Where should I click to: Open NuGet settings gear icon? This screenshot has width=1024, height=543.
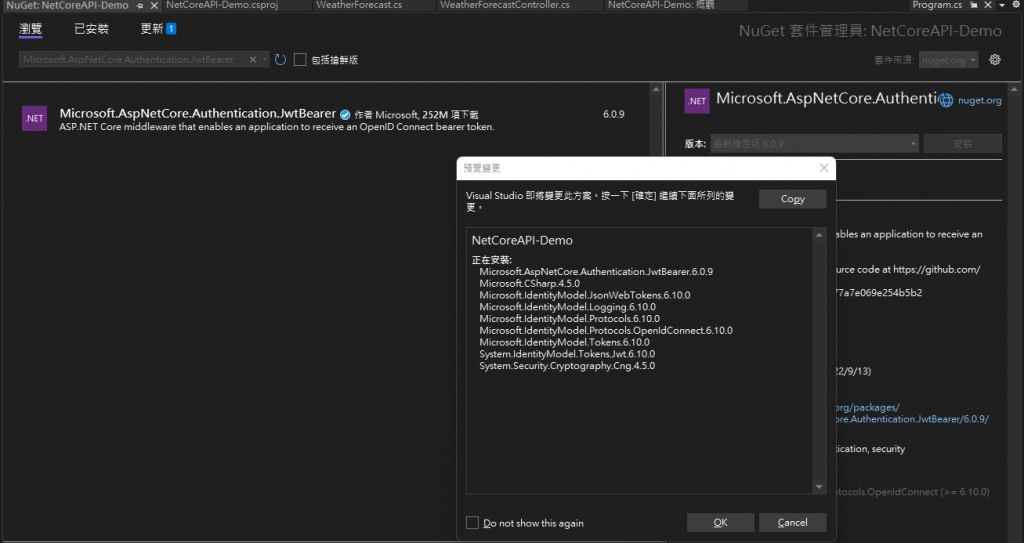point(995,59)
